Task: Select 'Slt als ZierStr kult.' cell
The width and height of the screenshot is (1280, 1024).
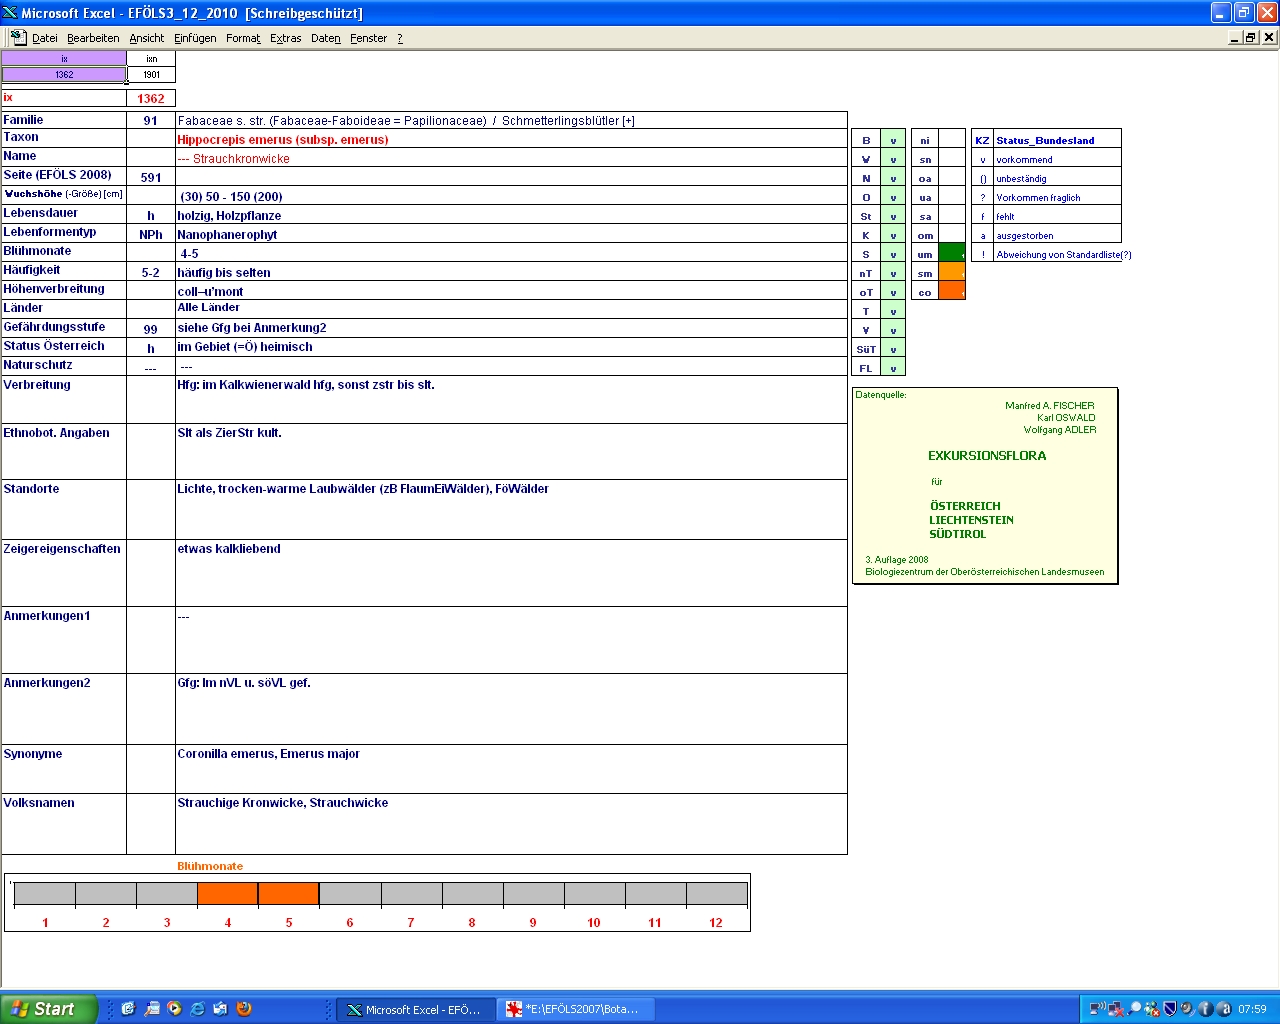Action: (x=511, y=451)
